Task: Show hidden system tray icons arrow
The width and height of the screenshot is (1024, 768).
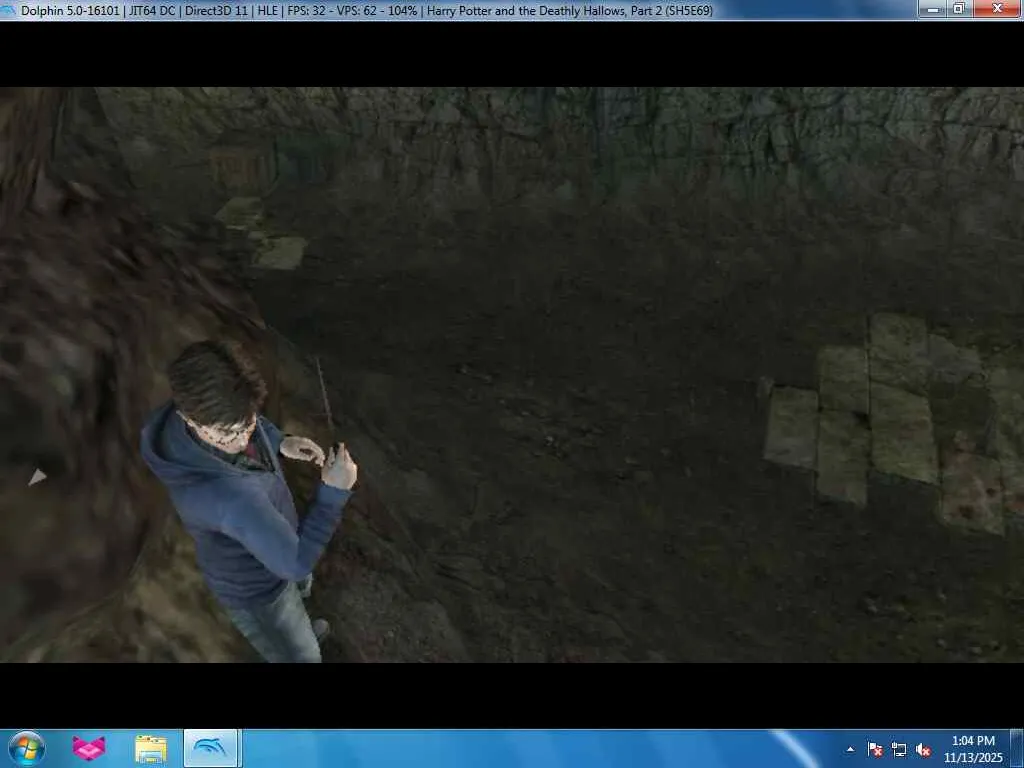Action: click(850, 749)
